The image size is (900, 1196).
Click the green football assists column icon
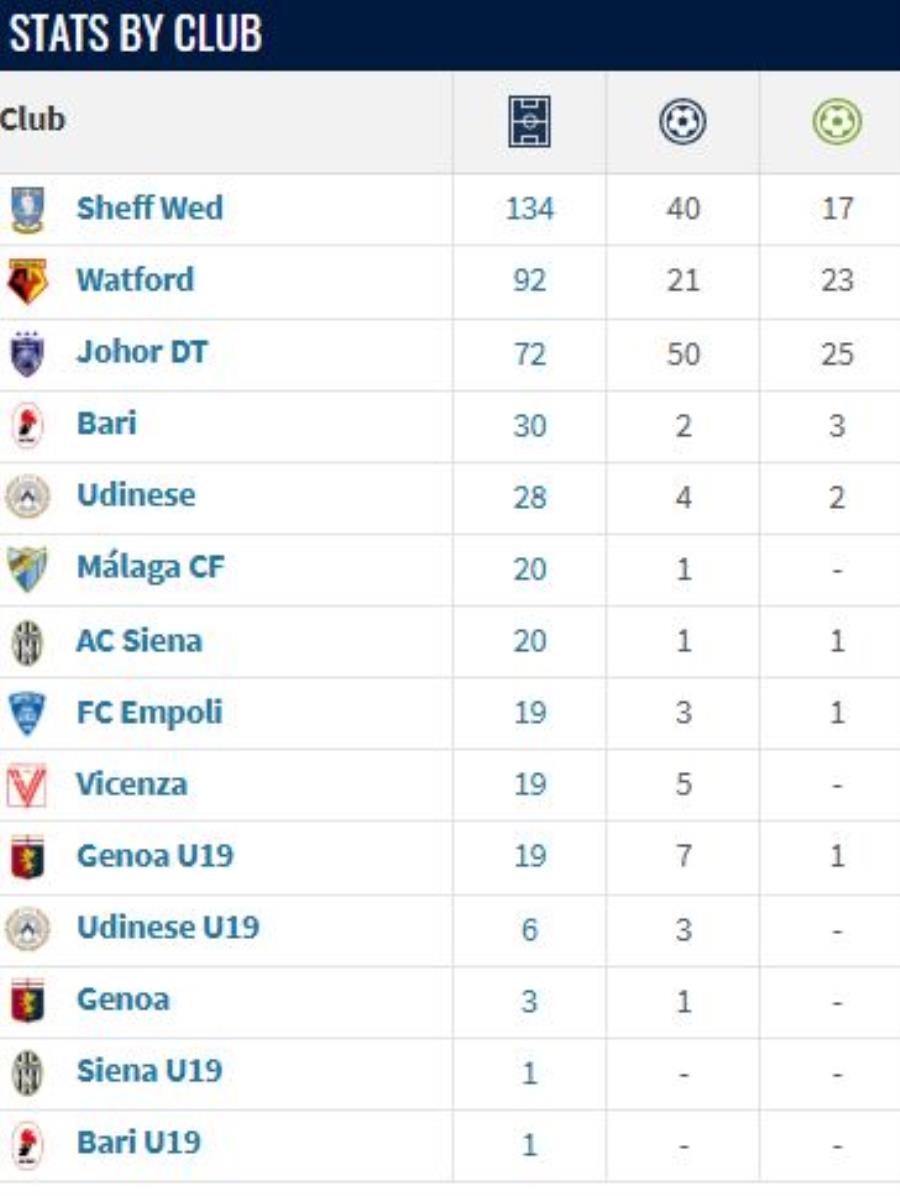click(x=837, y=121)
